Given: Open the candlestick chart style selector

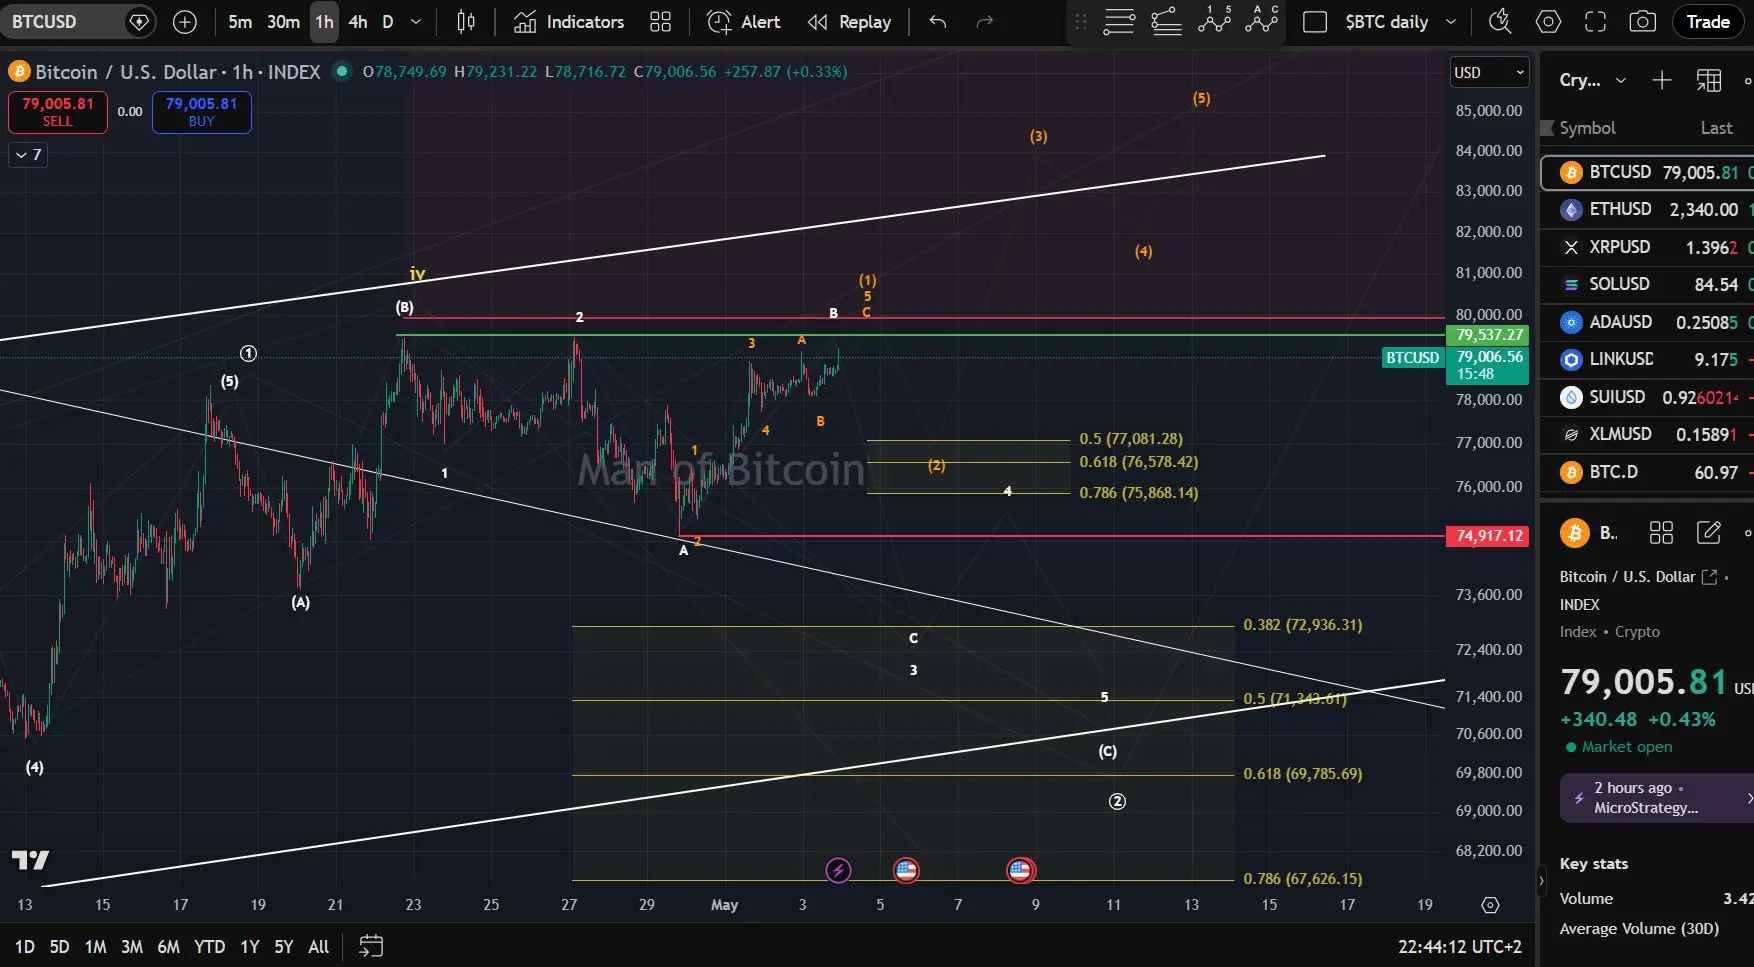Looking at the screenshot, I should (x=466, y=22).
